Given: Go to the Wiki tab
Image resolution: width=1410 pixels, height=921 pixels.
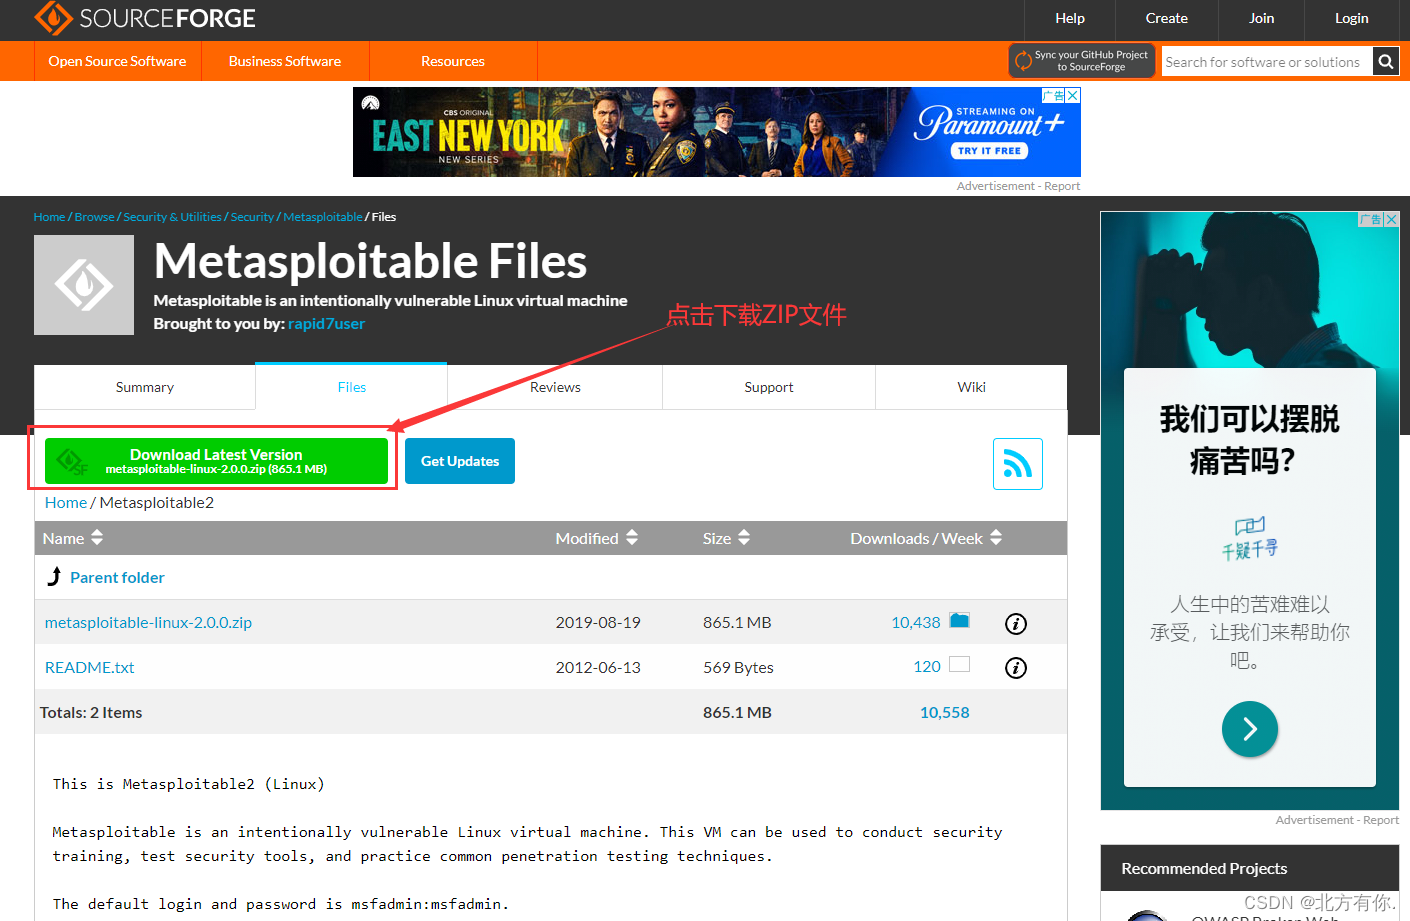Looking at the screenshot, I should point(971,387).
